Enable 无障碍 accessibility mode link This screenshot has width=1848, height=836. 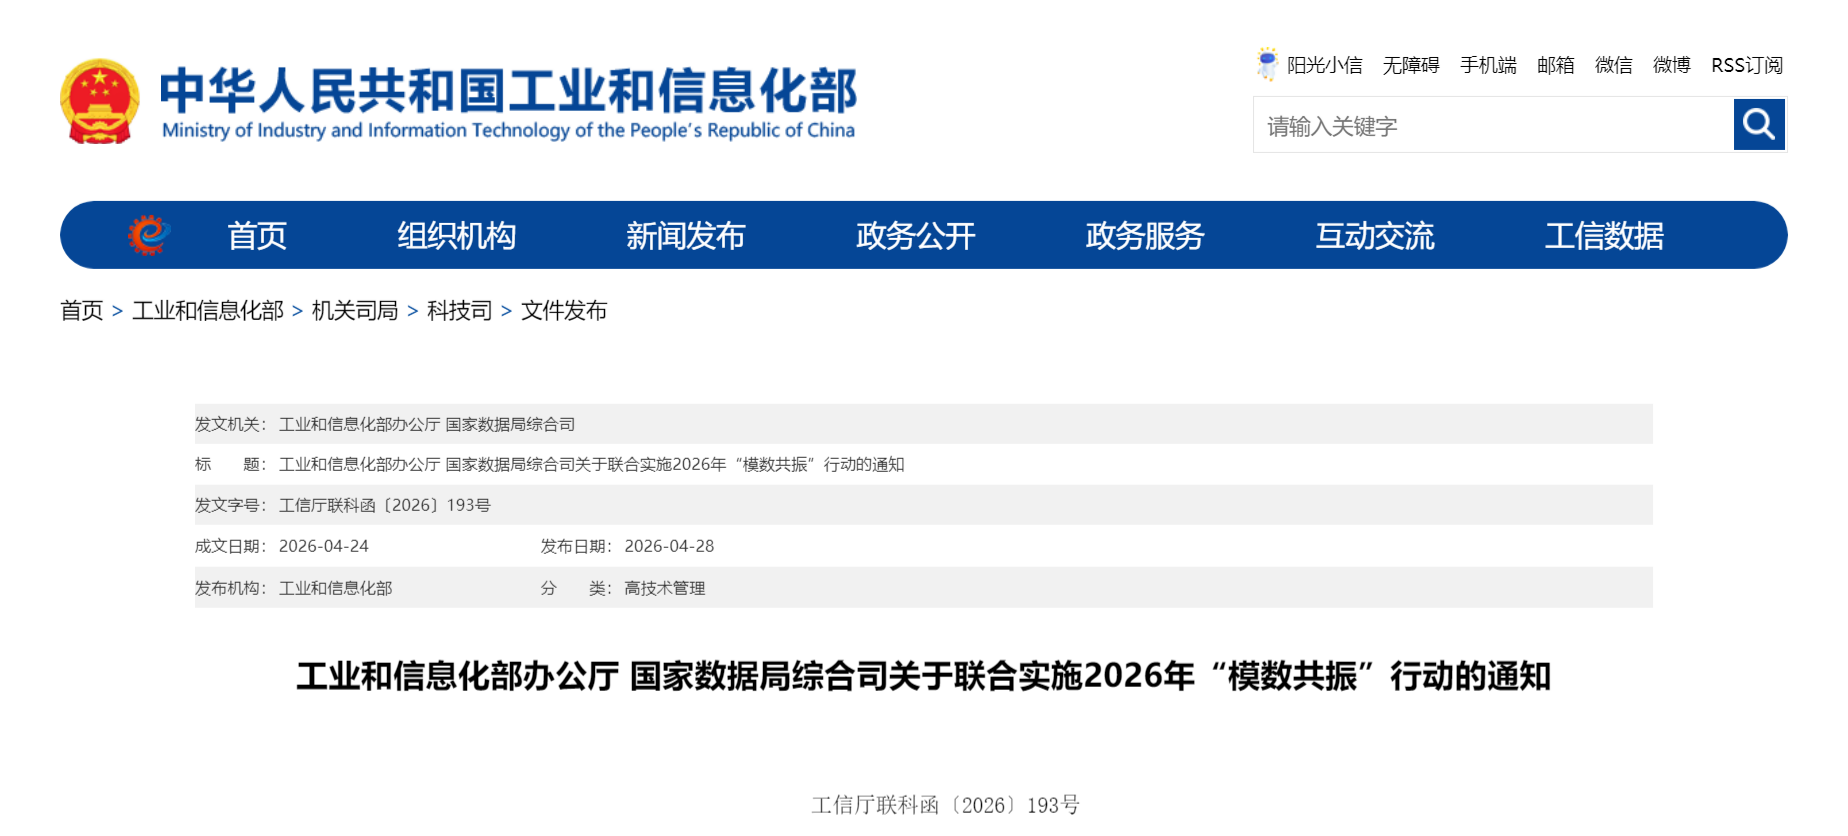[x=1411, y=65]
